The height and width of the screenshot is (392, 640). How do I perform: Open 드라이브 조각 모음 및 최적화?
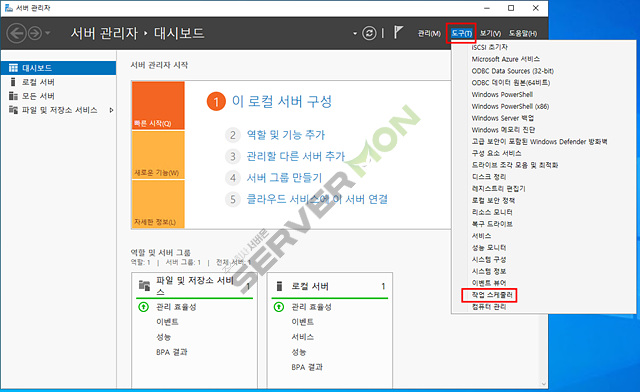[515, 165]
